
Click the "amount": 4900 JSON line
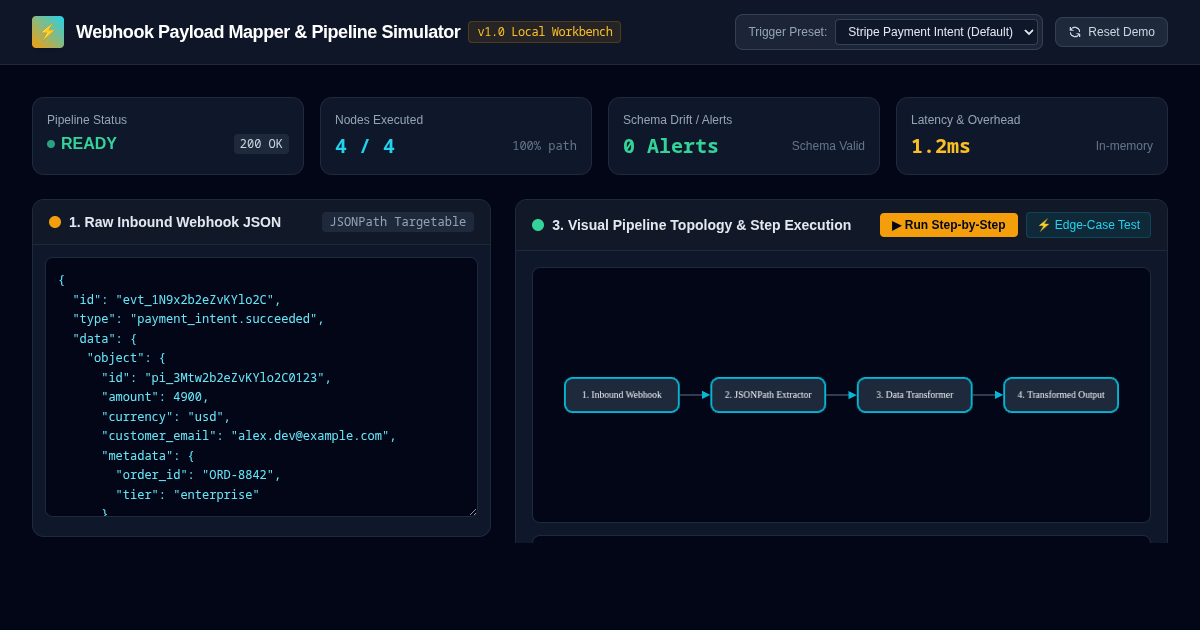click(x=155, y=397)
